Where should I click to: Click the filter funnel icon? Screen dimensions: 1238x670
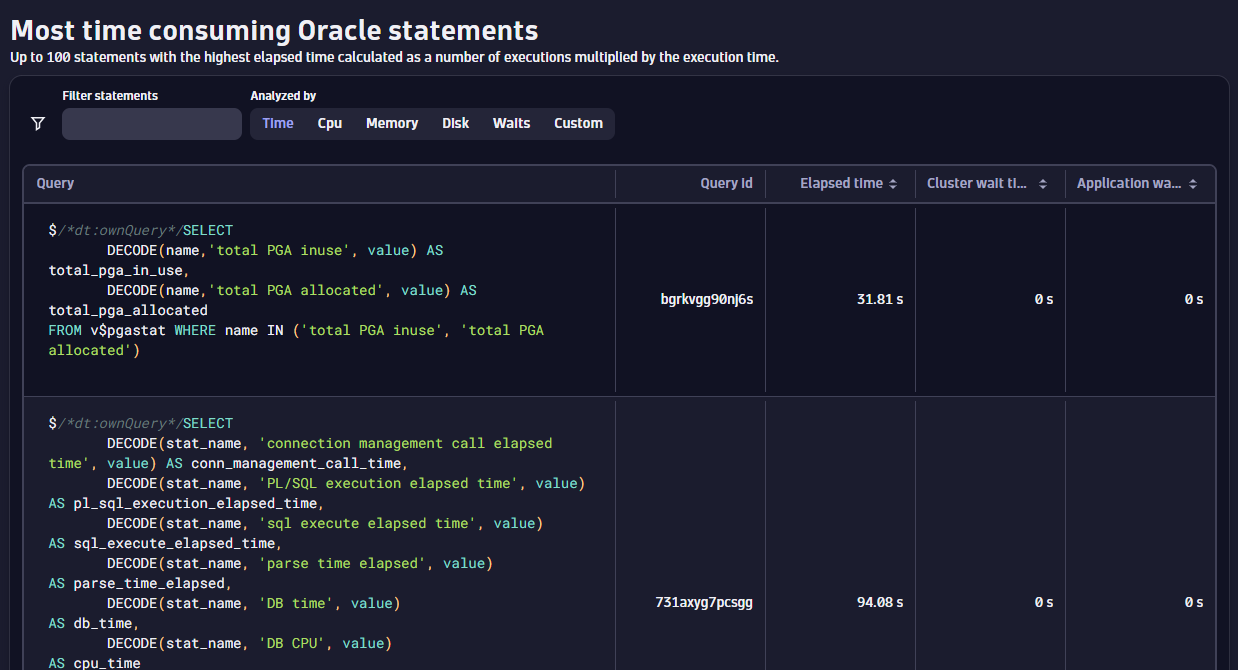(38, 124)
